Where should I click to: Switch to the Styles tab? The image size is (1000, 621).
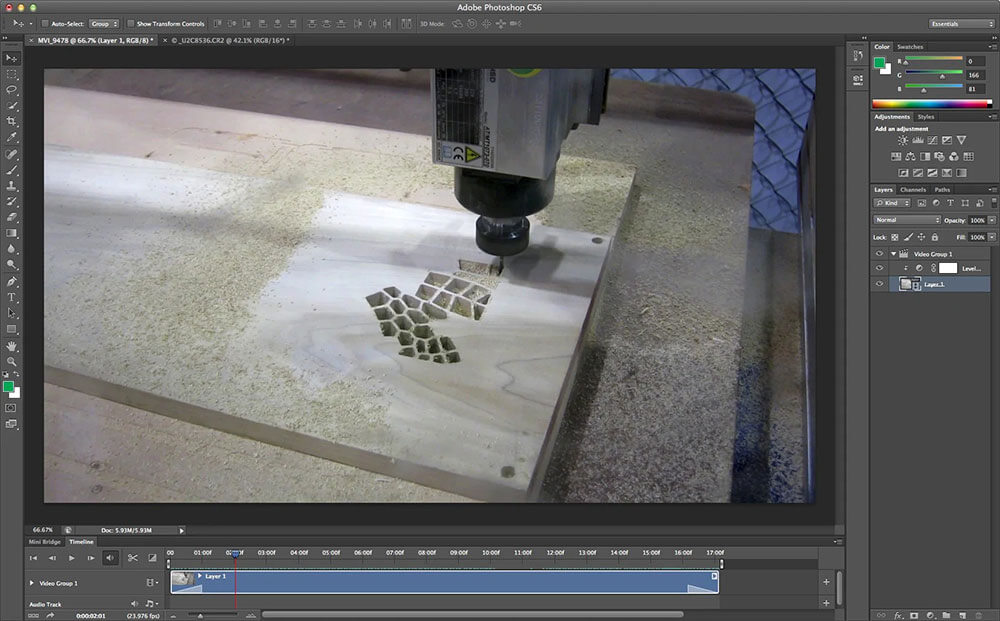coord(925,117)
